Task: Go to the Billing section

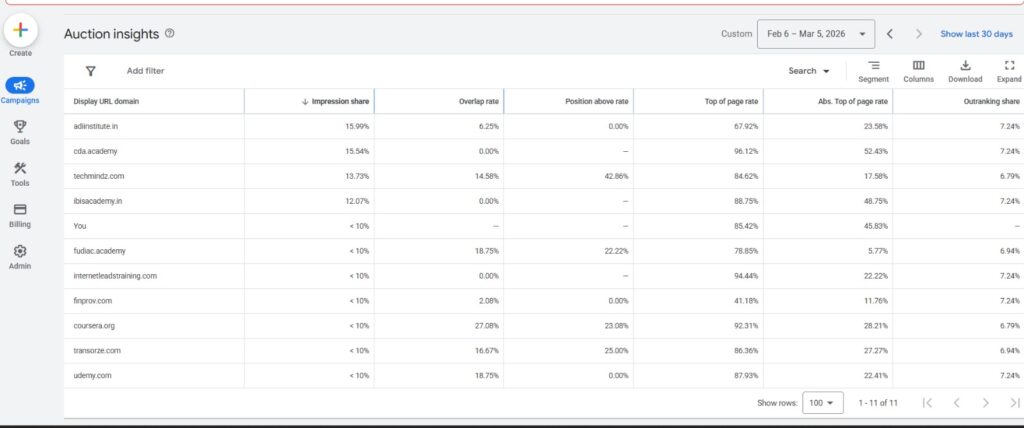Action: tap(20, 210)
